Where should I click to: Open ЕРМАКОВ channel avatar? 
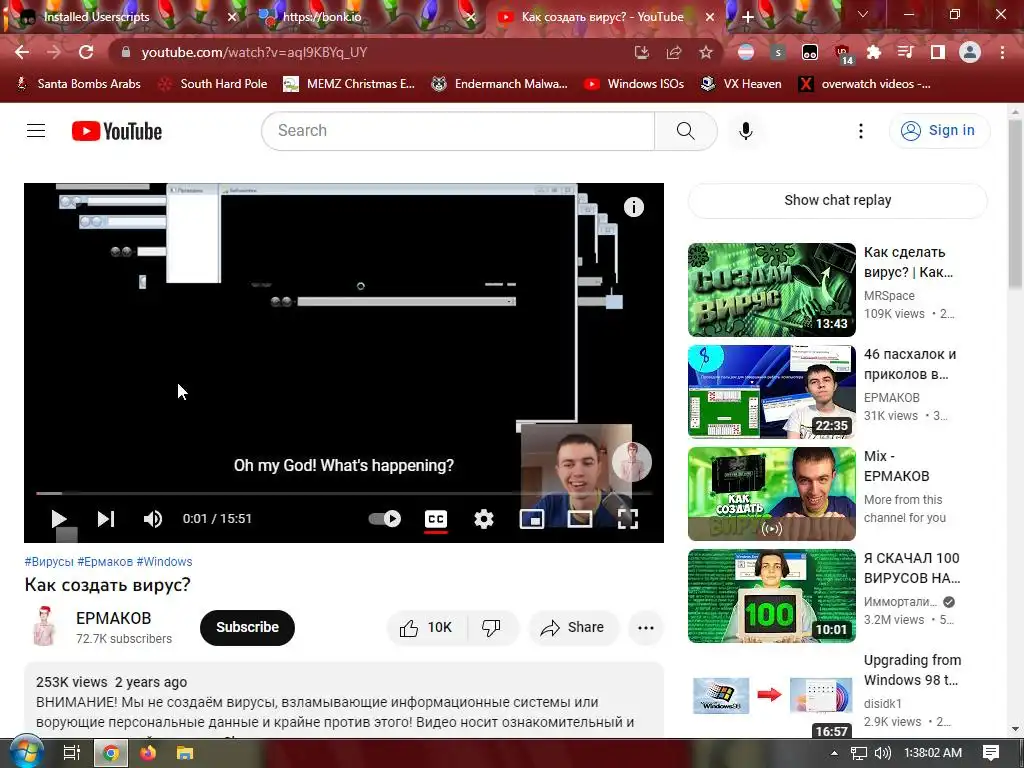tap(44, 626)
